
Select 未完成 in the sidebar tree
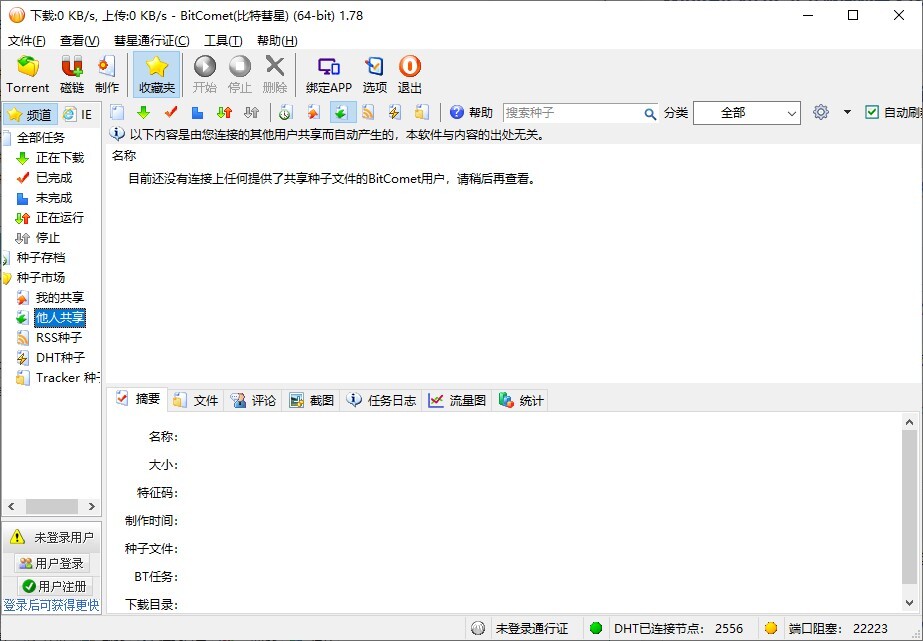click(x=54, y=198)
